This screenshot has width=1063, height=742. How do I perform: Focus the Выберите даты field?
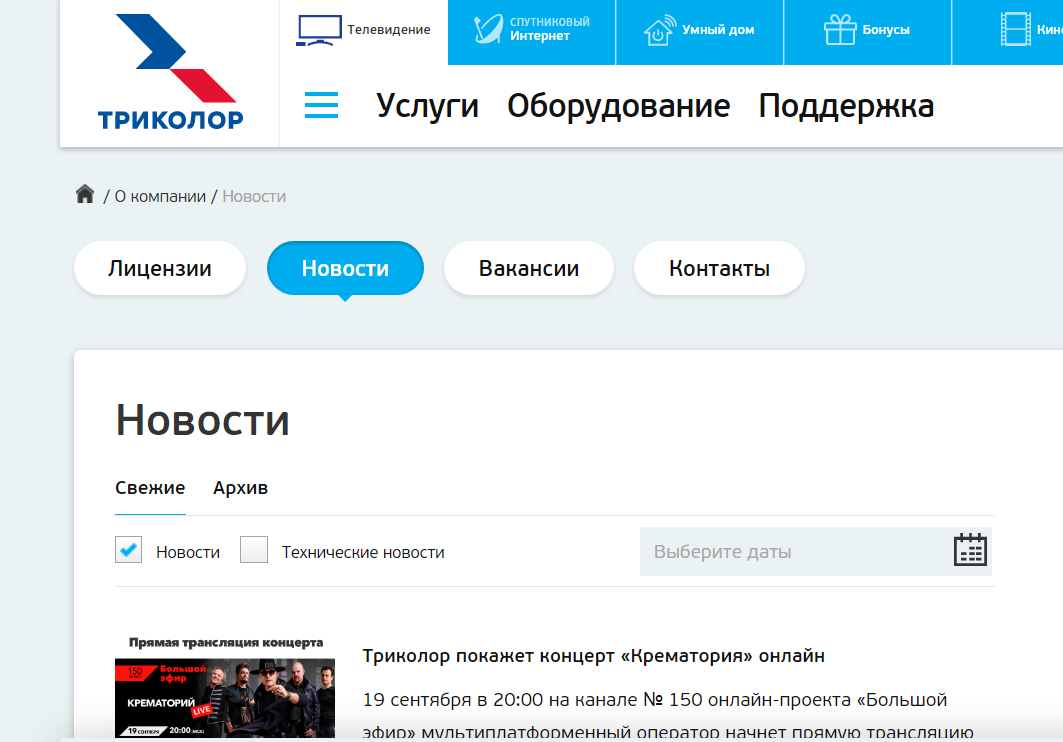816,552
